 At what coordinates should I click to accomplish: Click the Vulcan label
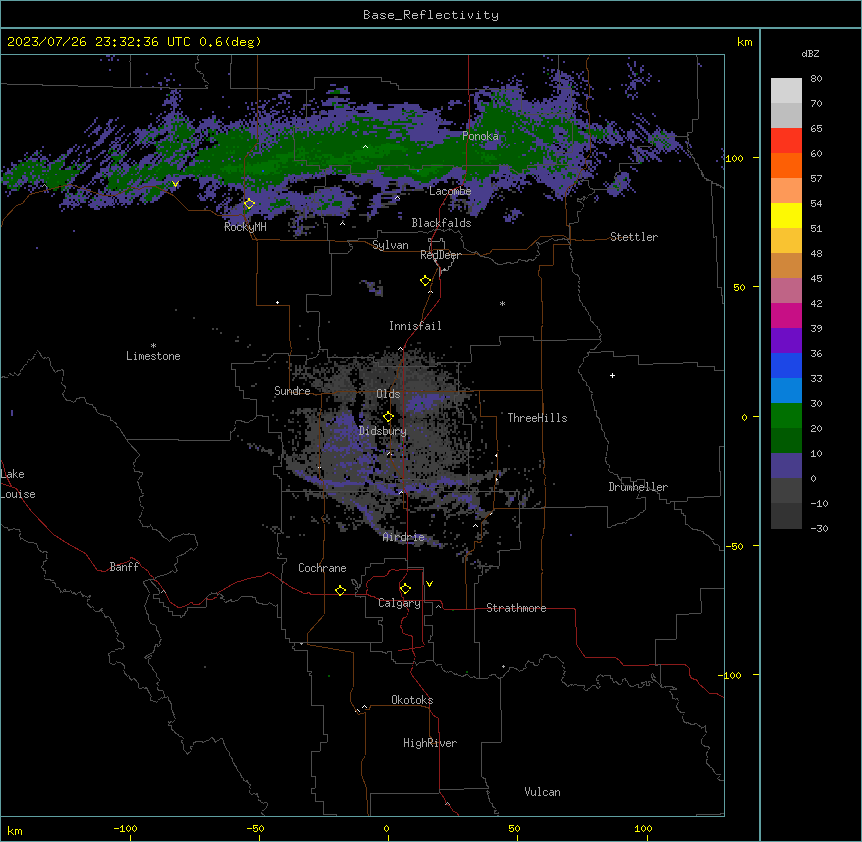point(542,792)
